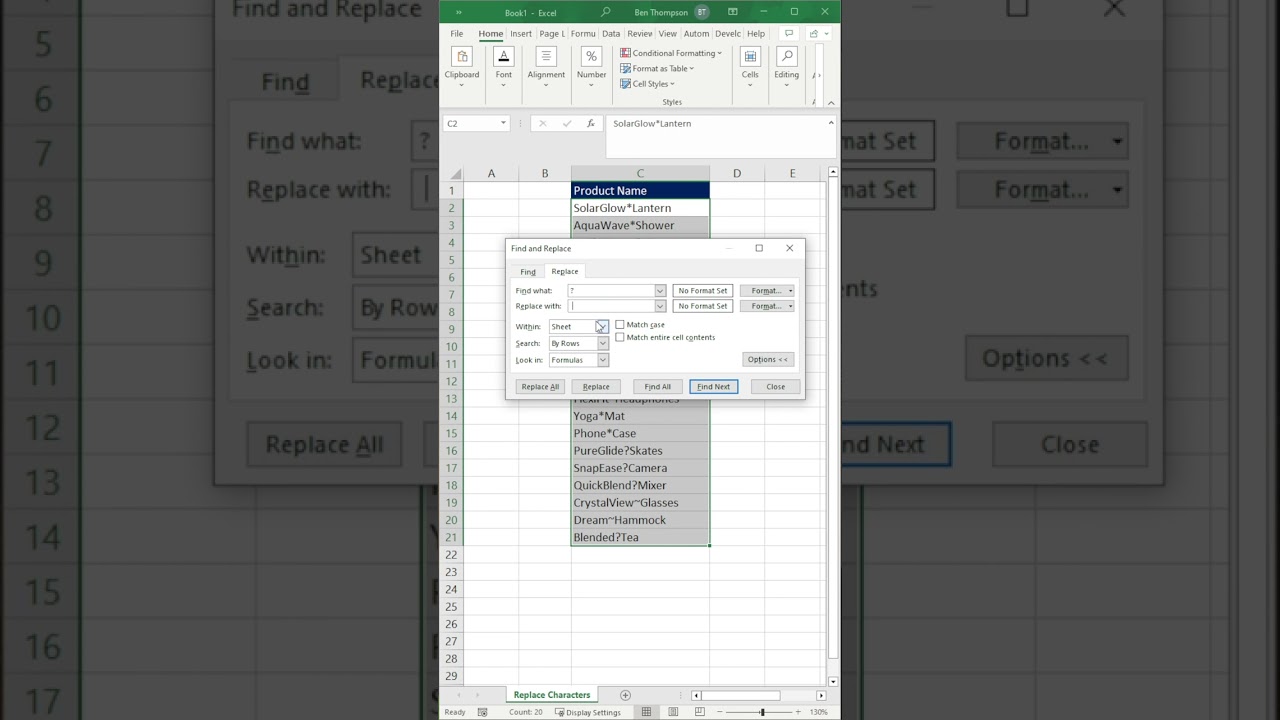This screenshot has height=720, width=1280.
Task: Enable the Match case checkbox
Action: 620,325
